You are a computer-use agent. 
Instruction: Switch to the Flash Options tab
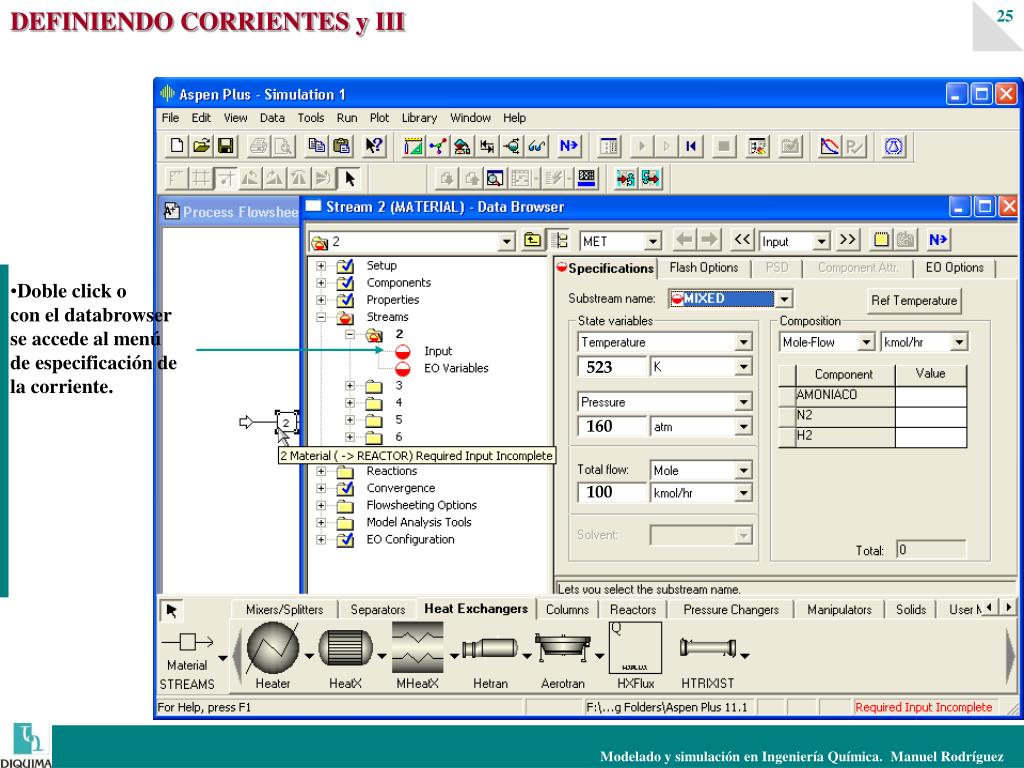703,267
